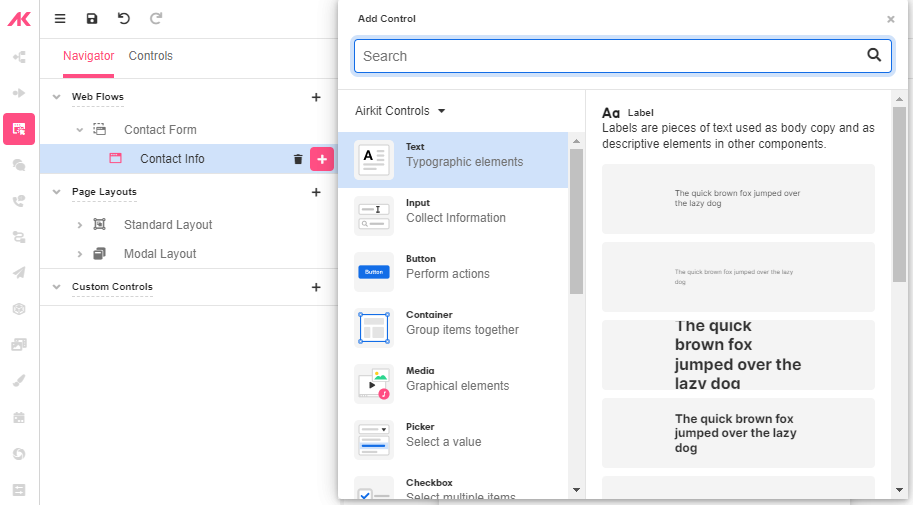This screenshot has height=505, width=913.
Task: Open the arrow-shaped sidebar icon below connections
Action: point(19,93)
